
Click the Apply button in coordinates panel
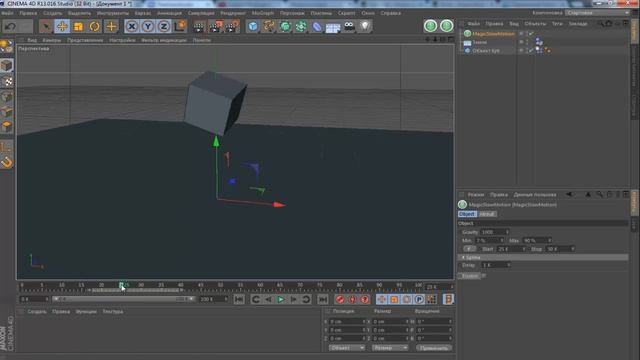pyautogui.click(x=433, y=348)
